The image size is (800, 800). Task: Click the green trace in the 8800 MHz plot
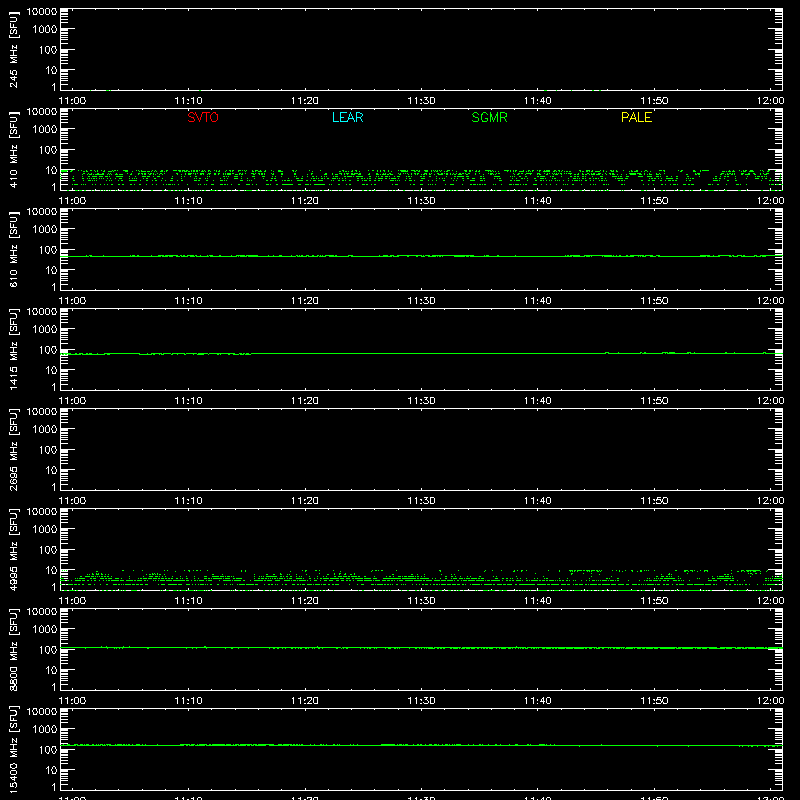(x=421, y=647)
